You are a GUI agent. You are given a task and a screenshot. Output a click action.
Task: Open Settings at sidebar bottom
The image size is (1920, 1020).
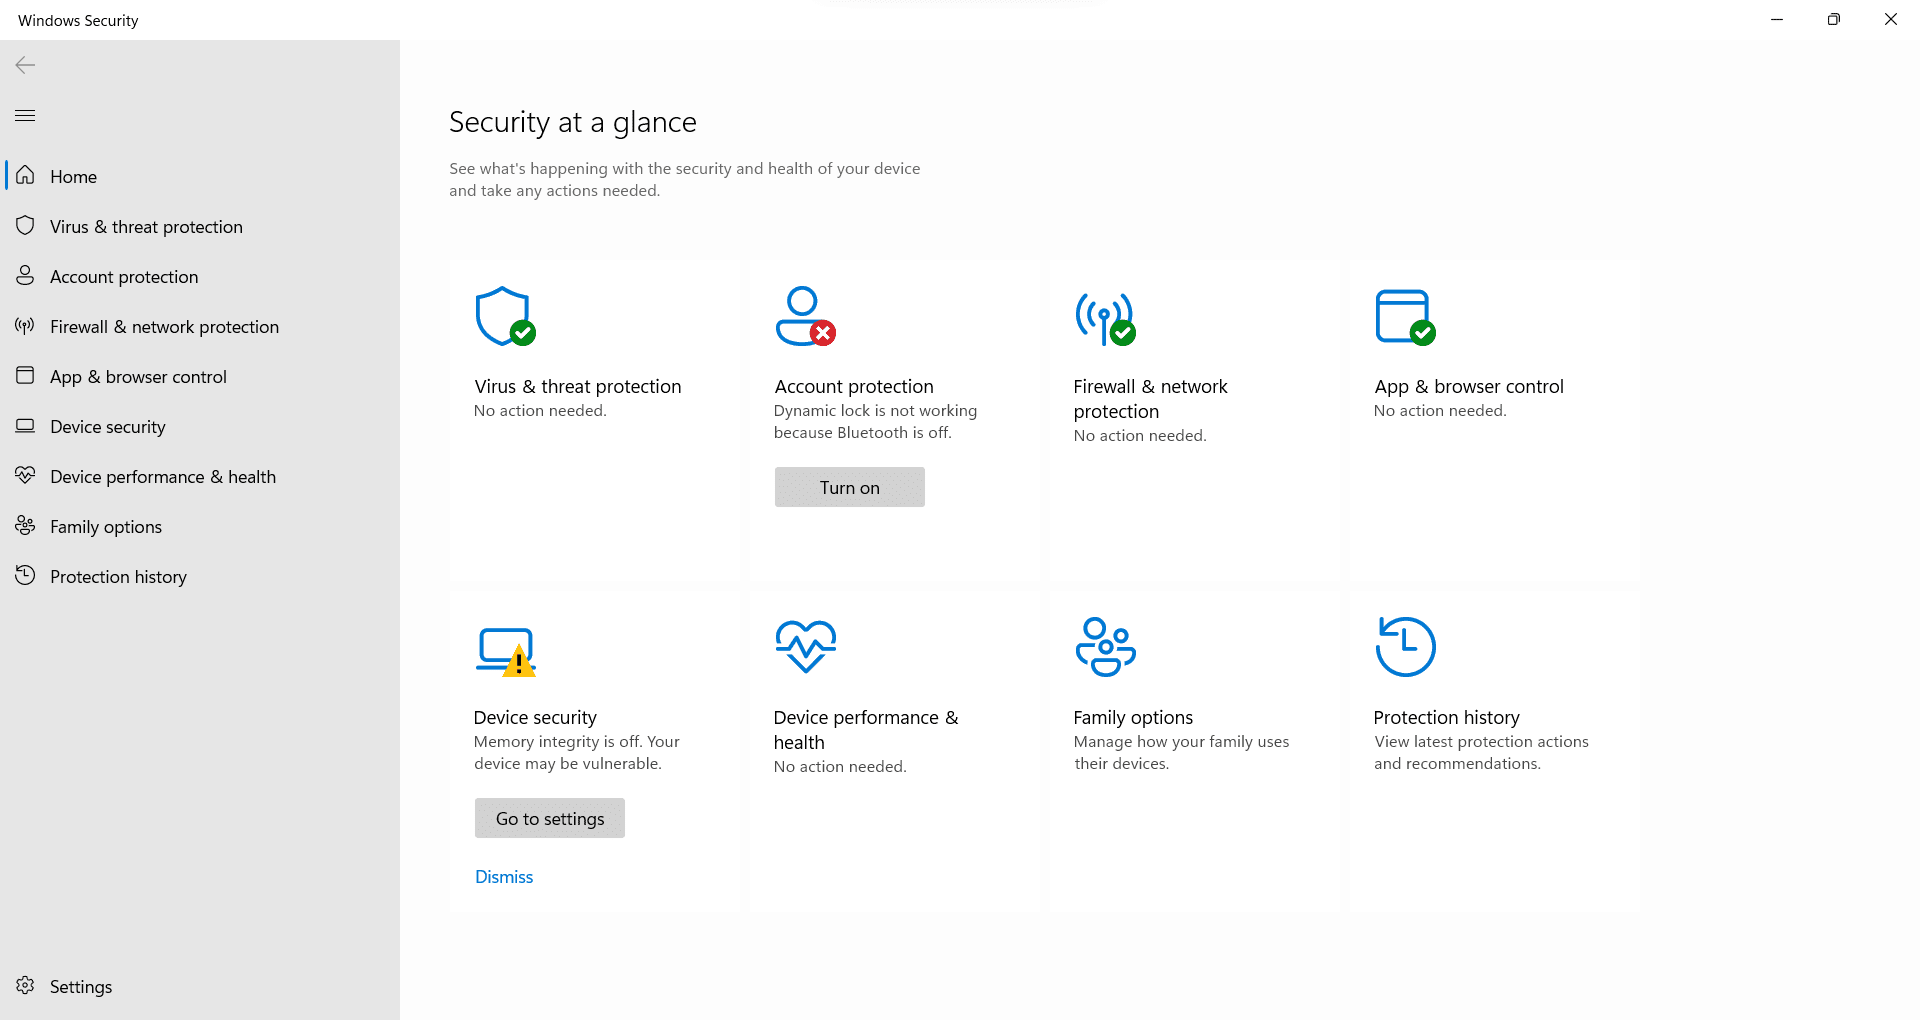coord(200,986)
